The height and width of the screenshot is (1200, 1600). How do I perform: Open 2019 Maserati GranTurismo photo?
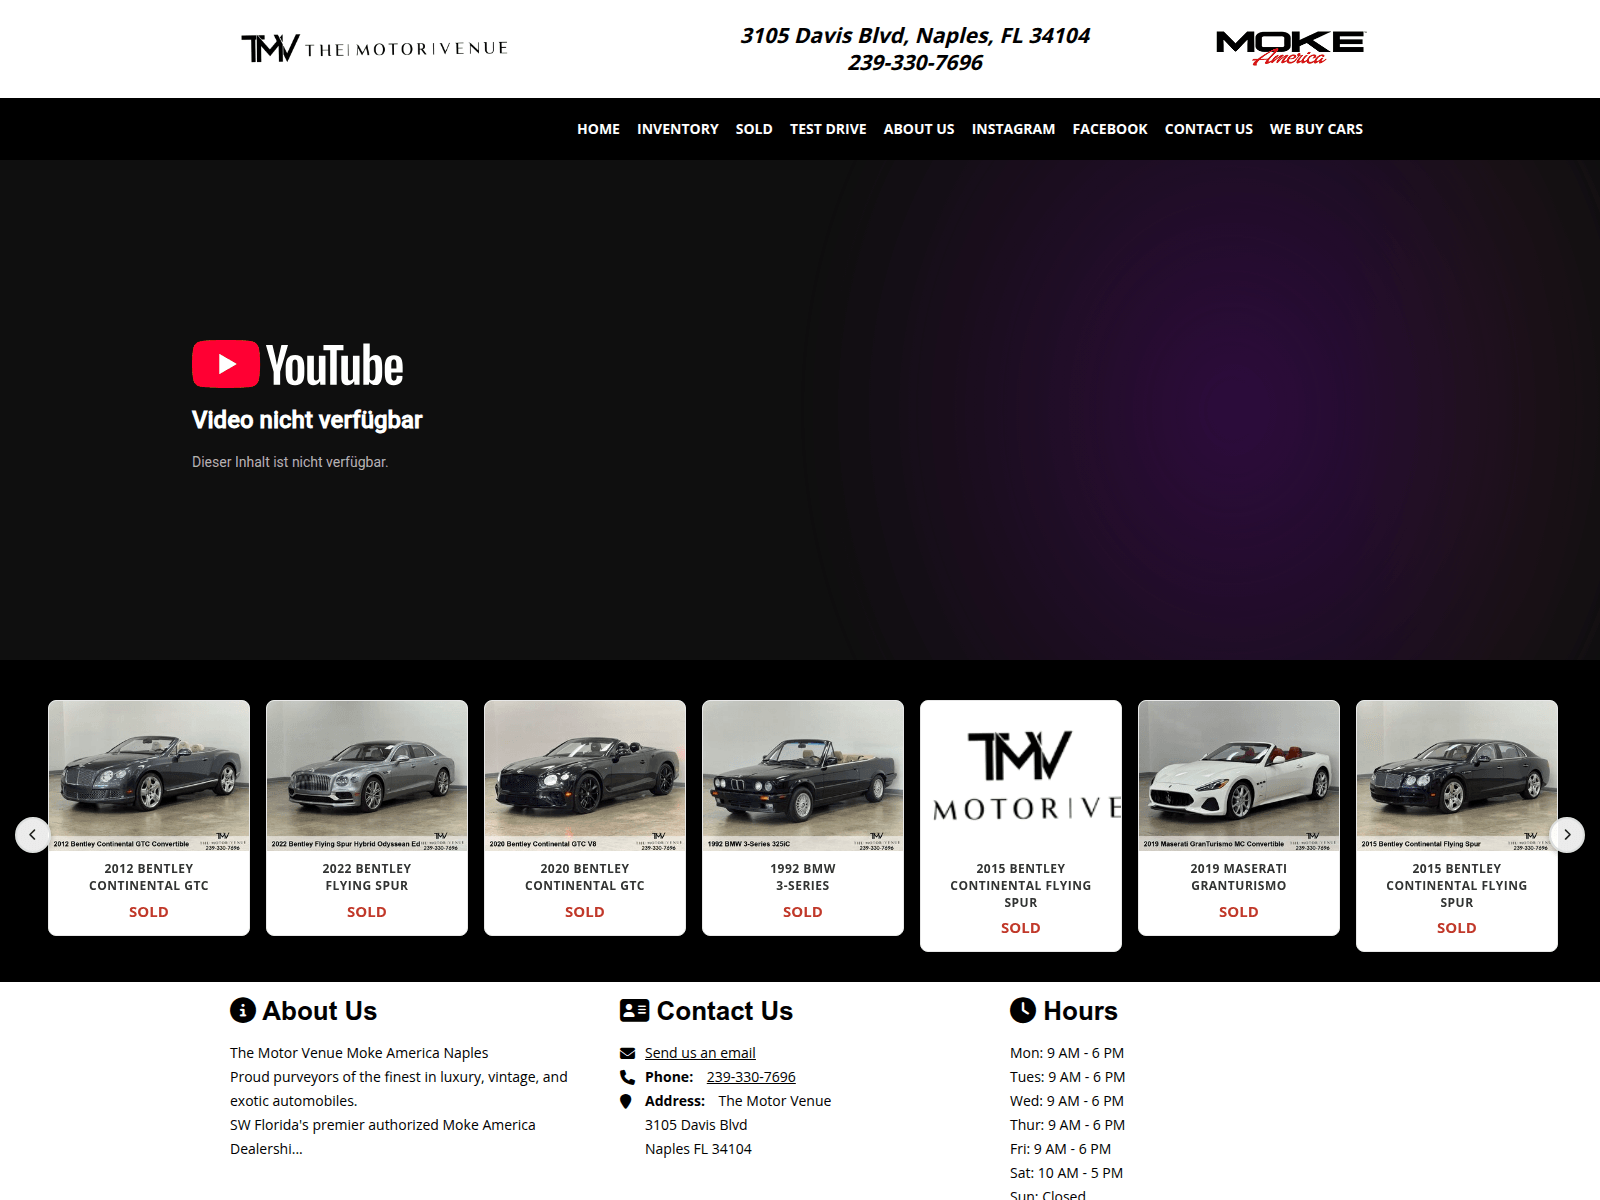1239,775
